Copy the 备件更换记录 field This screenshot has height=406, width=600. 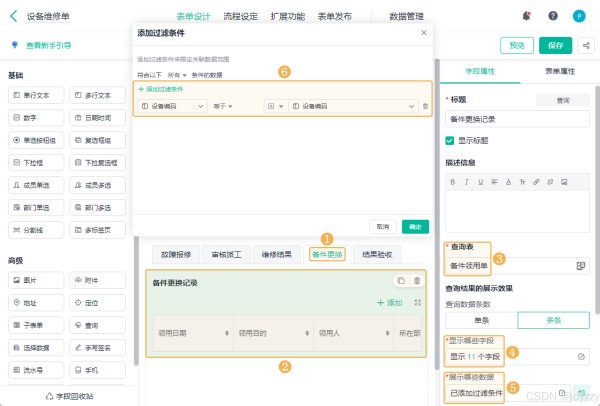401,281
